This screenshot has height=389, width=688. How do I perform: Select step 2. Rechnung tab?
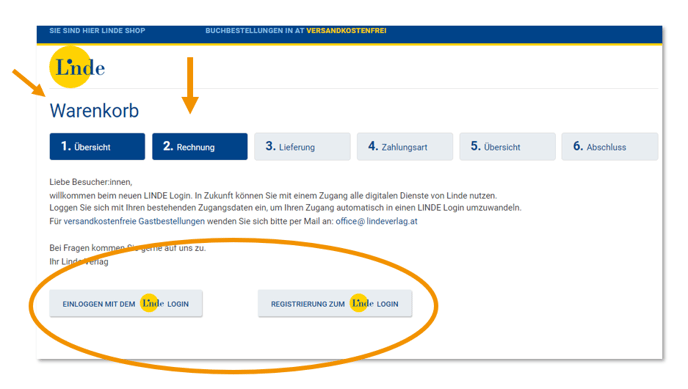tap(200, 146)
